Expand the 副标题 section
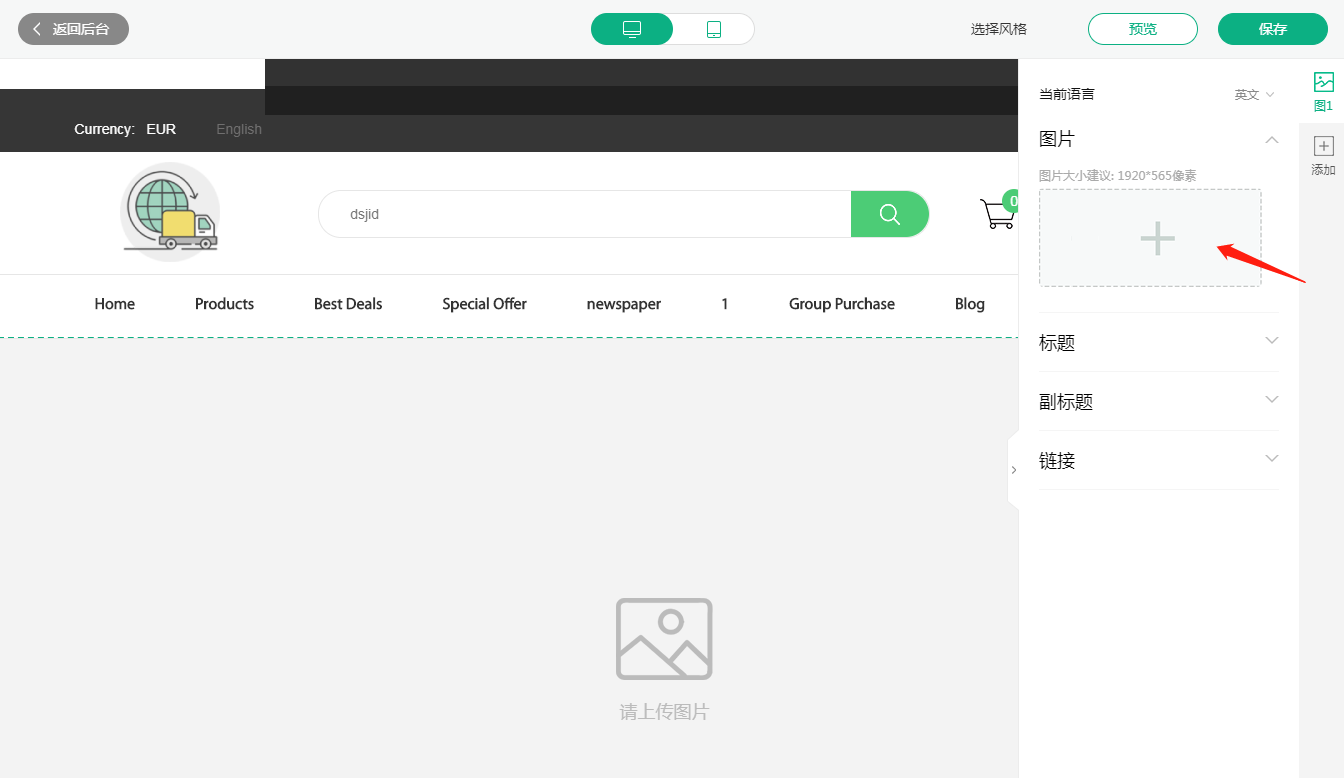 click(1159, 401)
